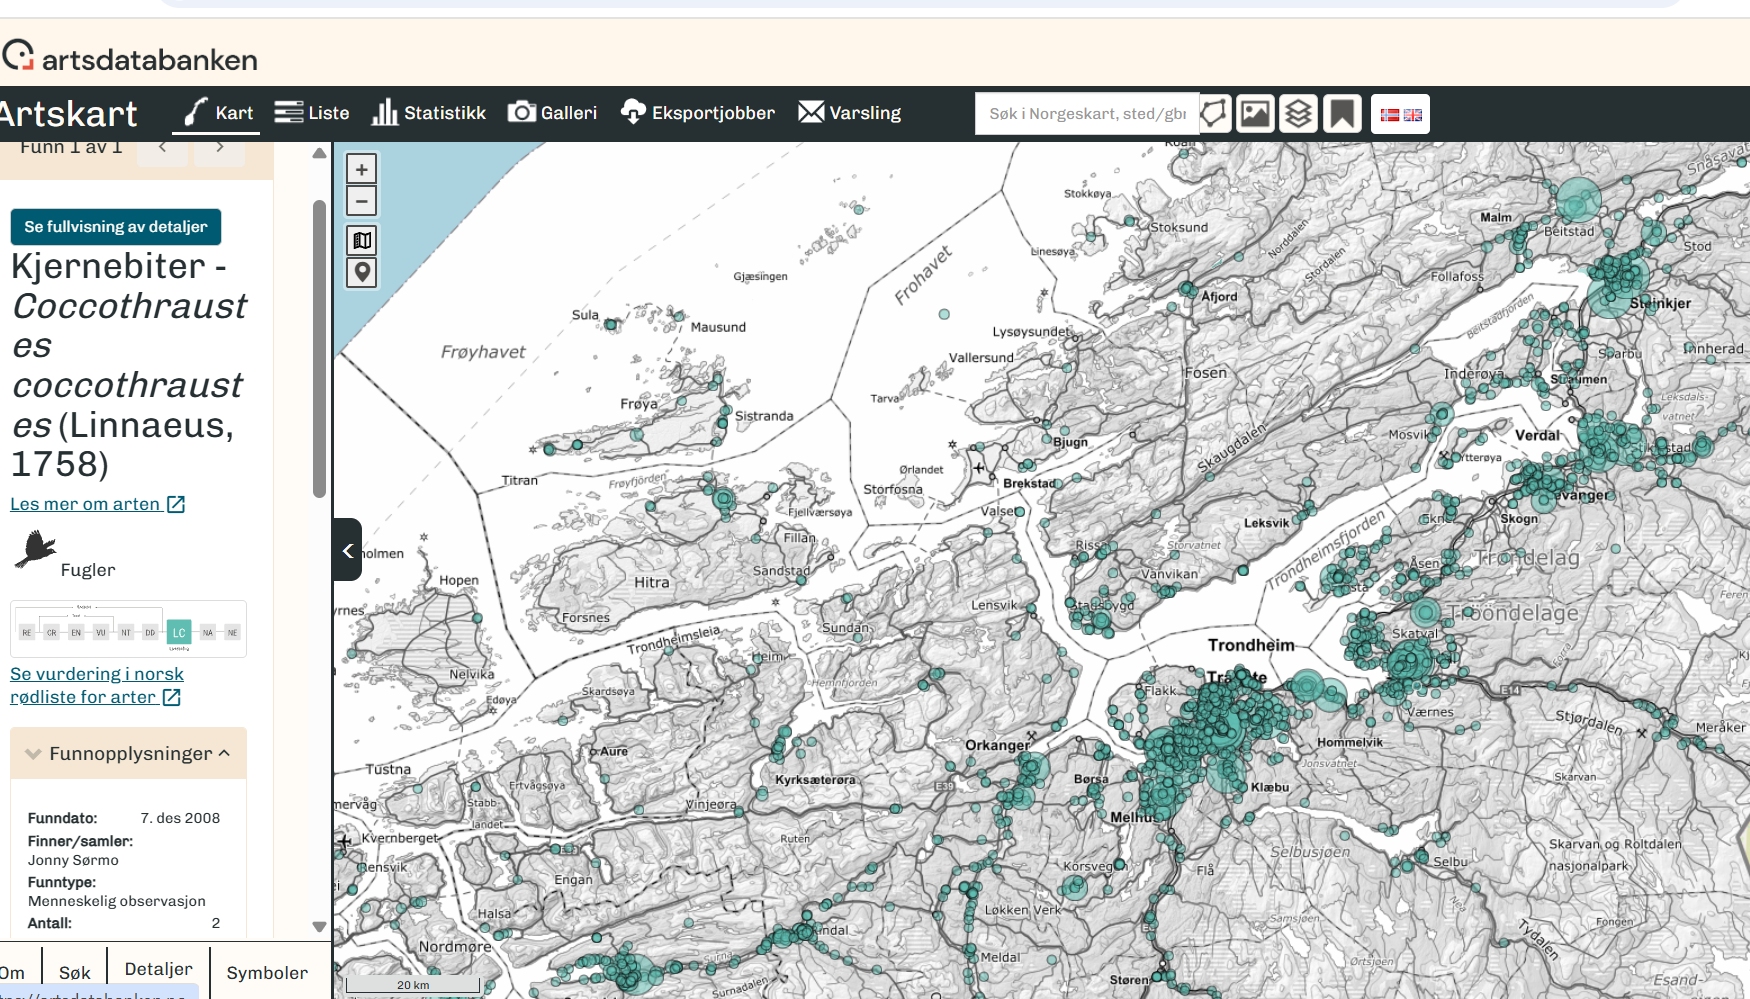Click Se fullvisning av detaljer button
Screen dimensions: 1750x999
click(116, 227)
